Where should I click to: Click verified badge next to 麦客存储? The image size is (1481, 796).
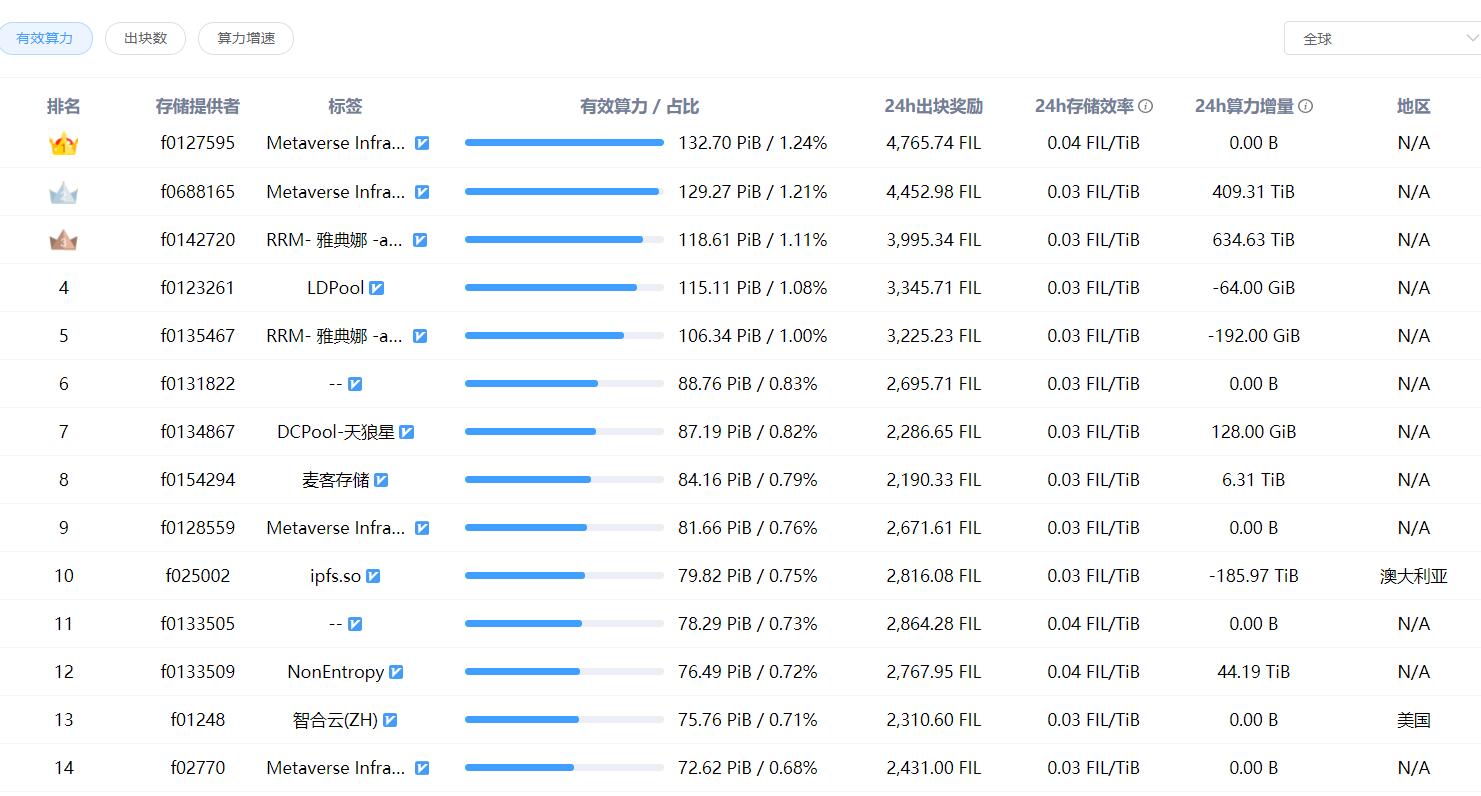tap(381, 480)
